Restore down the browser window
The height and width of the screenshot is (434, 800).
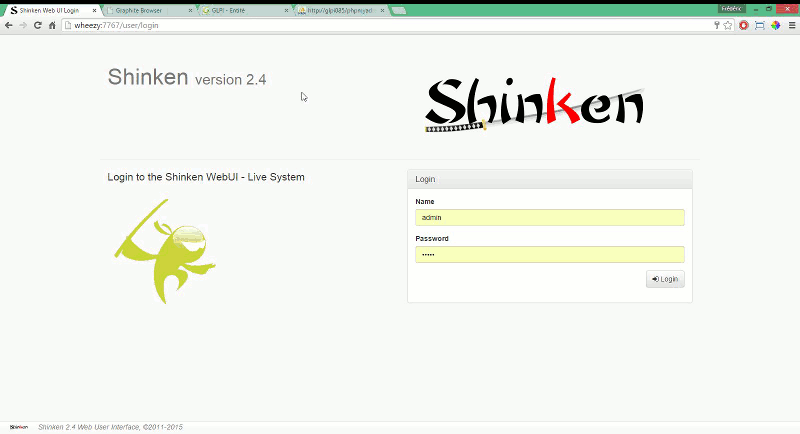coord(769,9)
